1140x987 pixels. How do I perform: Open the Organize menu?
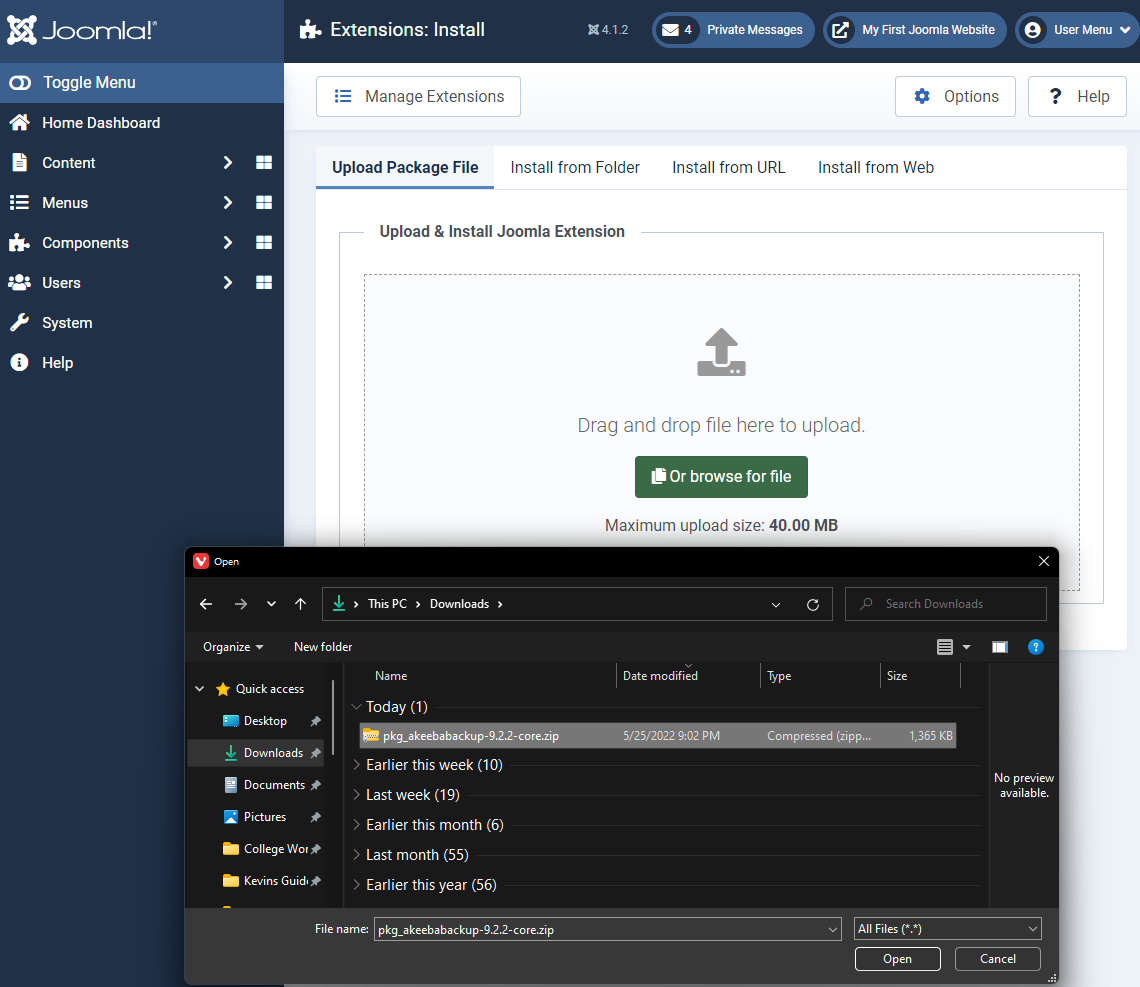(x=233, y=647)
